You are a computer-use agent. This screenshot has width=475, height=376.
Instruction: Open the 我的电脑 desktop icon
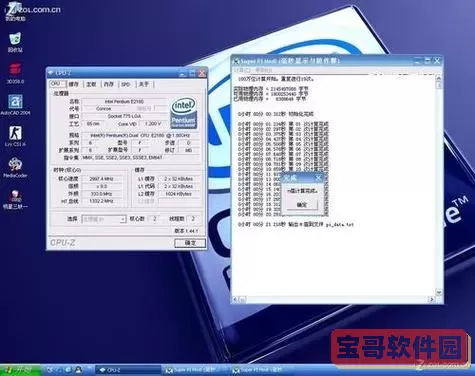[x=15, y=12]
